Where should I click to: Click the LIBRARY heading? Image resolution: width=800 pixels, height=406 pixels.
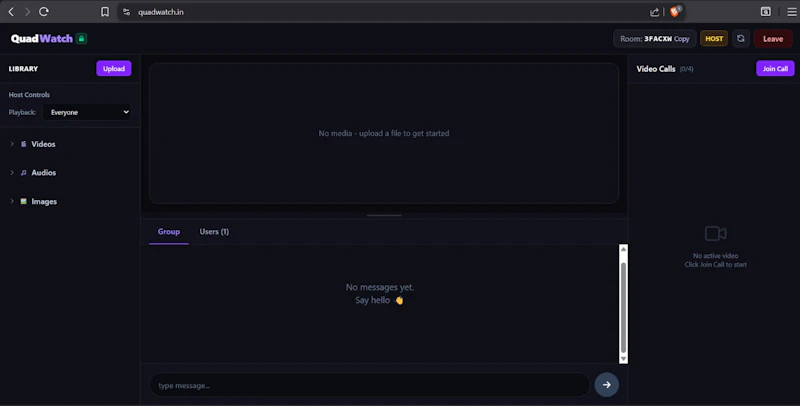23,69
